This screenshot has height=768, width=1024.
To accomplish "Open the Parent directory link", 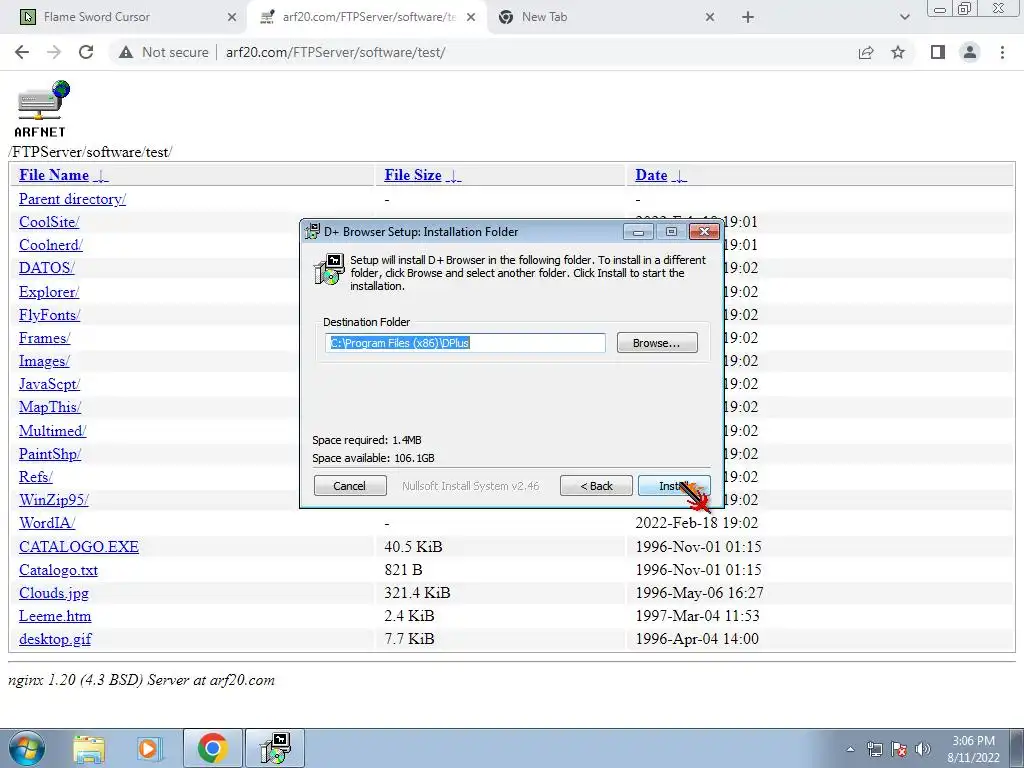I will (x=72, y=199).
